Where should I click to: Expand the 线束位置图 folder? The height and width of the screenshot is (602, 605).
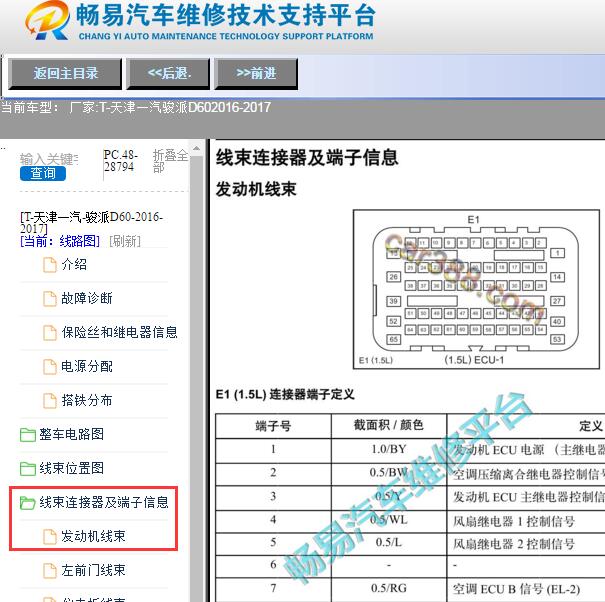click(71, 468)
